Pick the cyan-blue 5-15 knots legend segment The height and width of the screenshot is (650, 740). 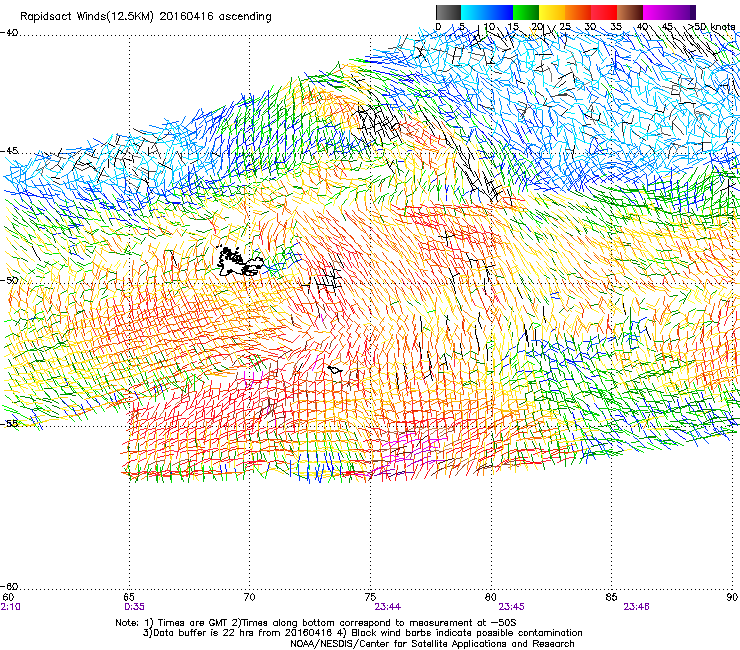point(487,12)
